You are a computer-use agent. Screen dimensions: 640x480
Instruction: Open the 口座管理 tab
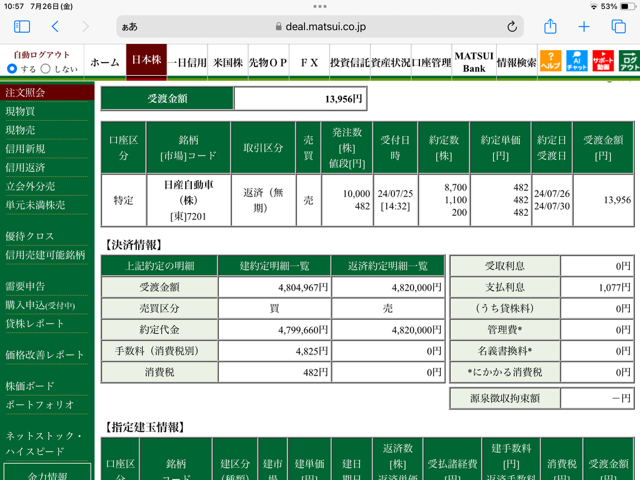tap(431, 62)
